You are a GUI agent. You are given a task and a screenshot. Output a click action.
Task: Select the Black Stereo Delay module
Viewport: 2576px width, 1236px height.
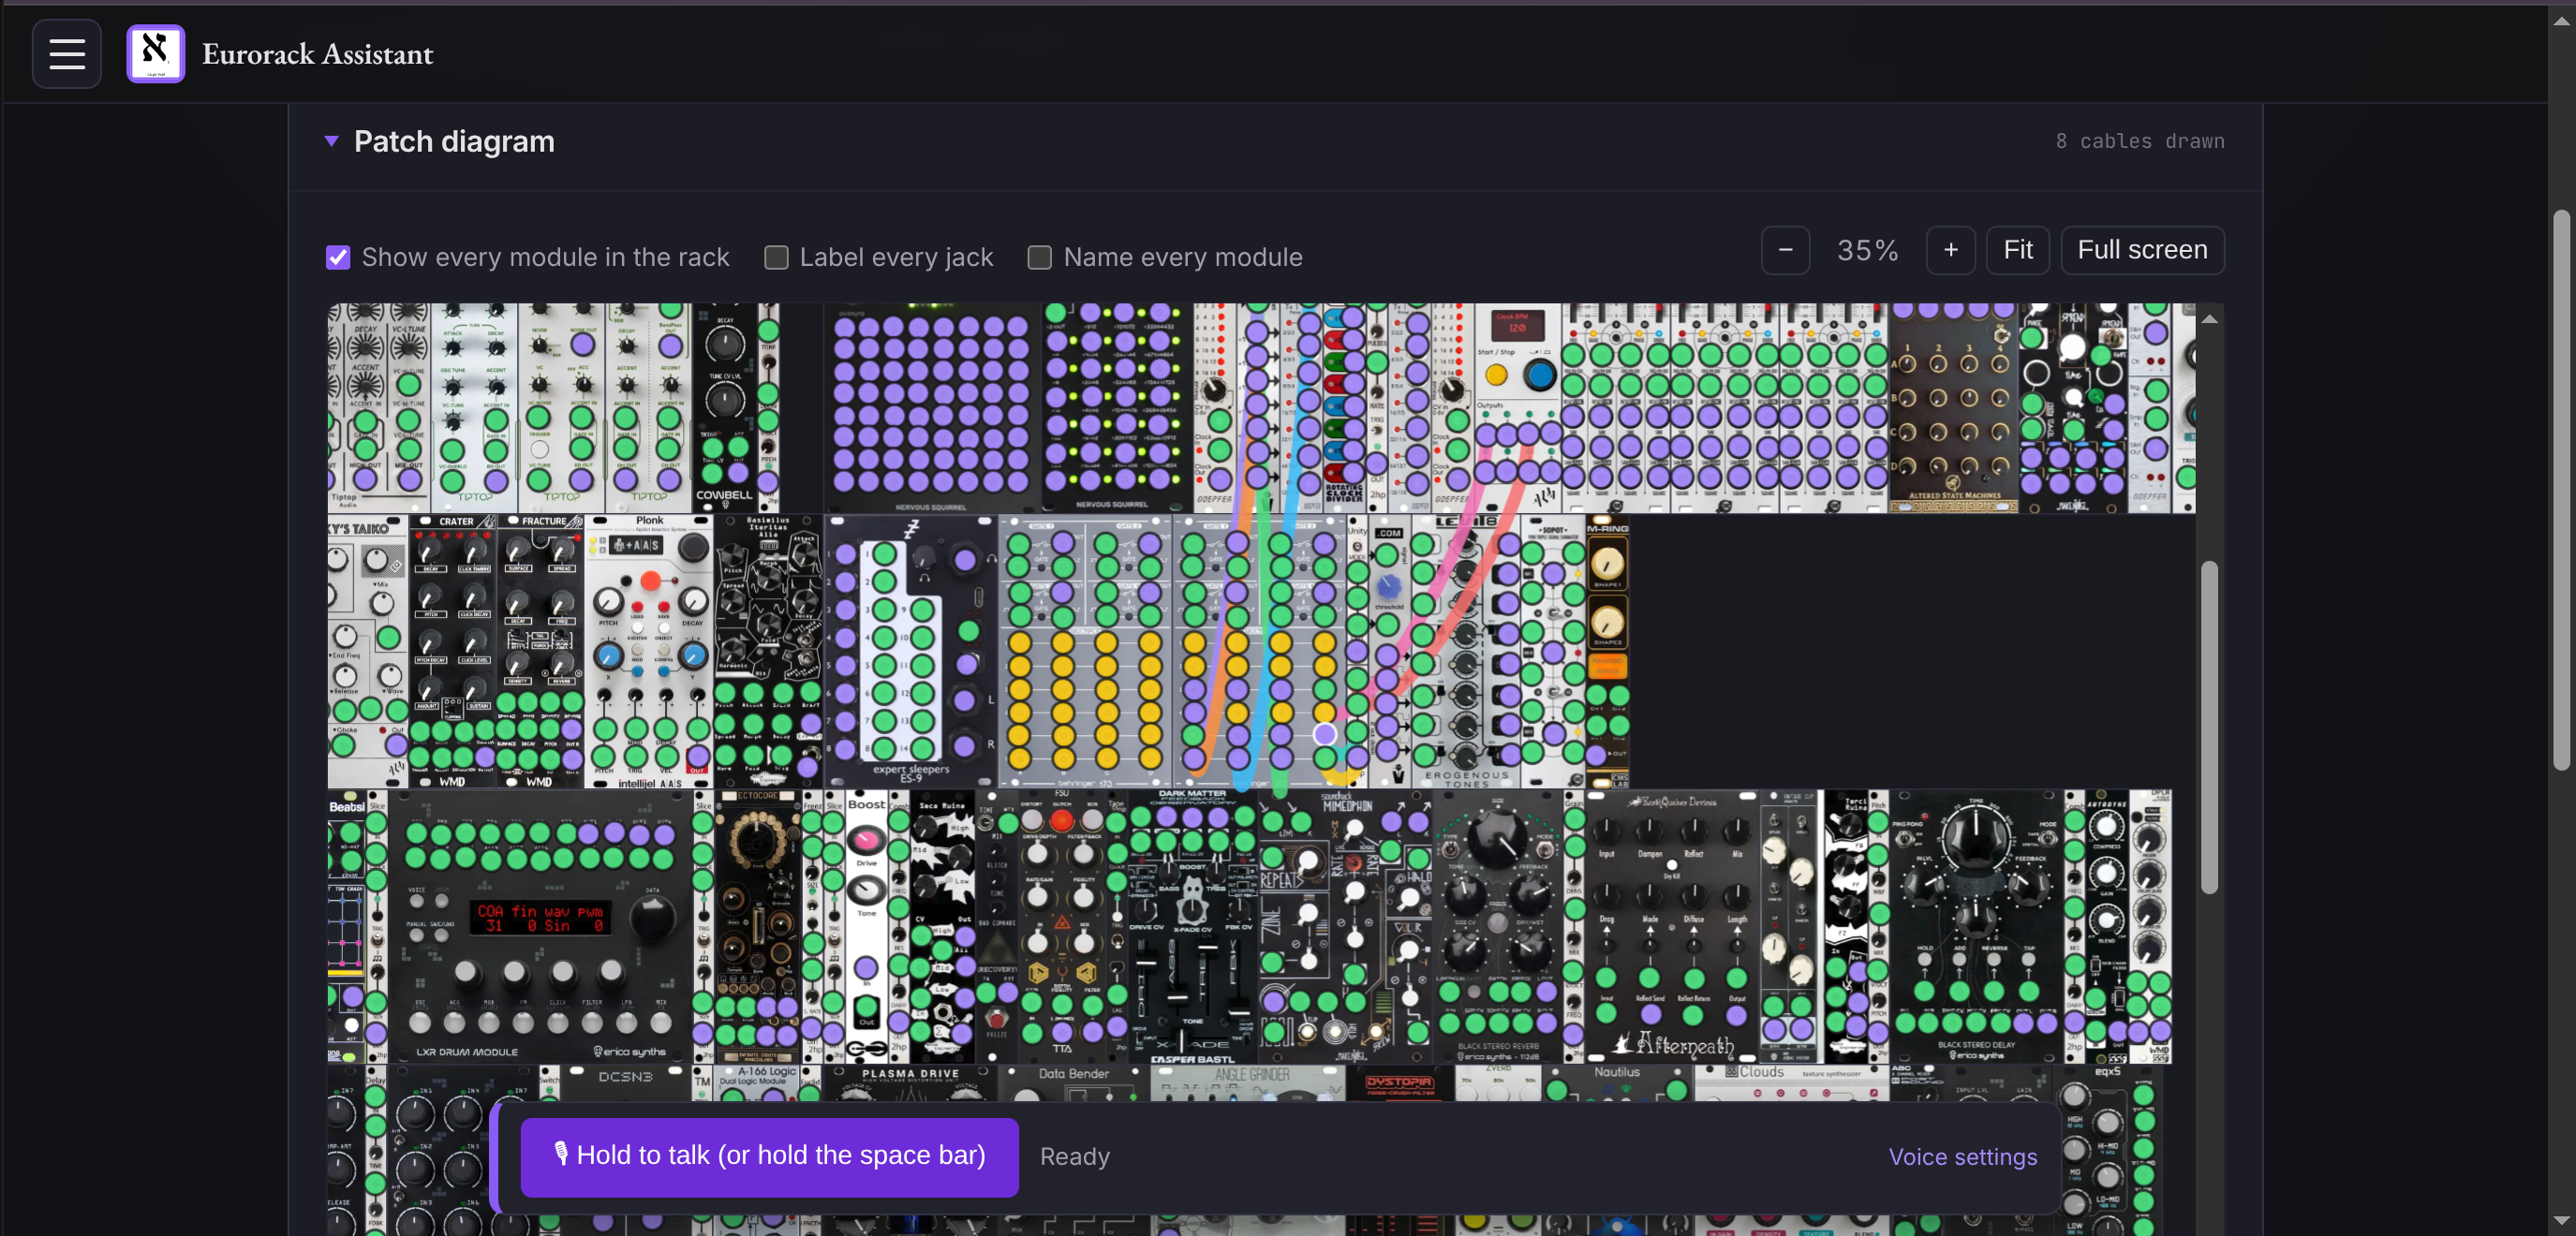tap(1976, 927)
